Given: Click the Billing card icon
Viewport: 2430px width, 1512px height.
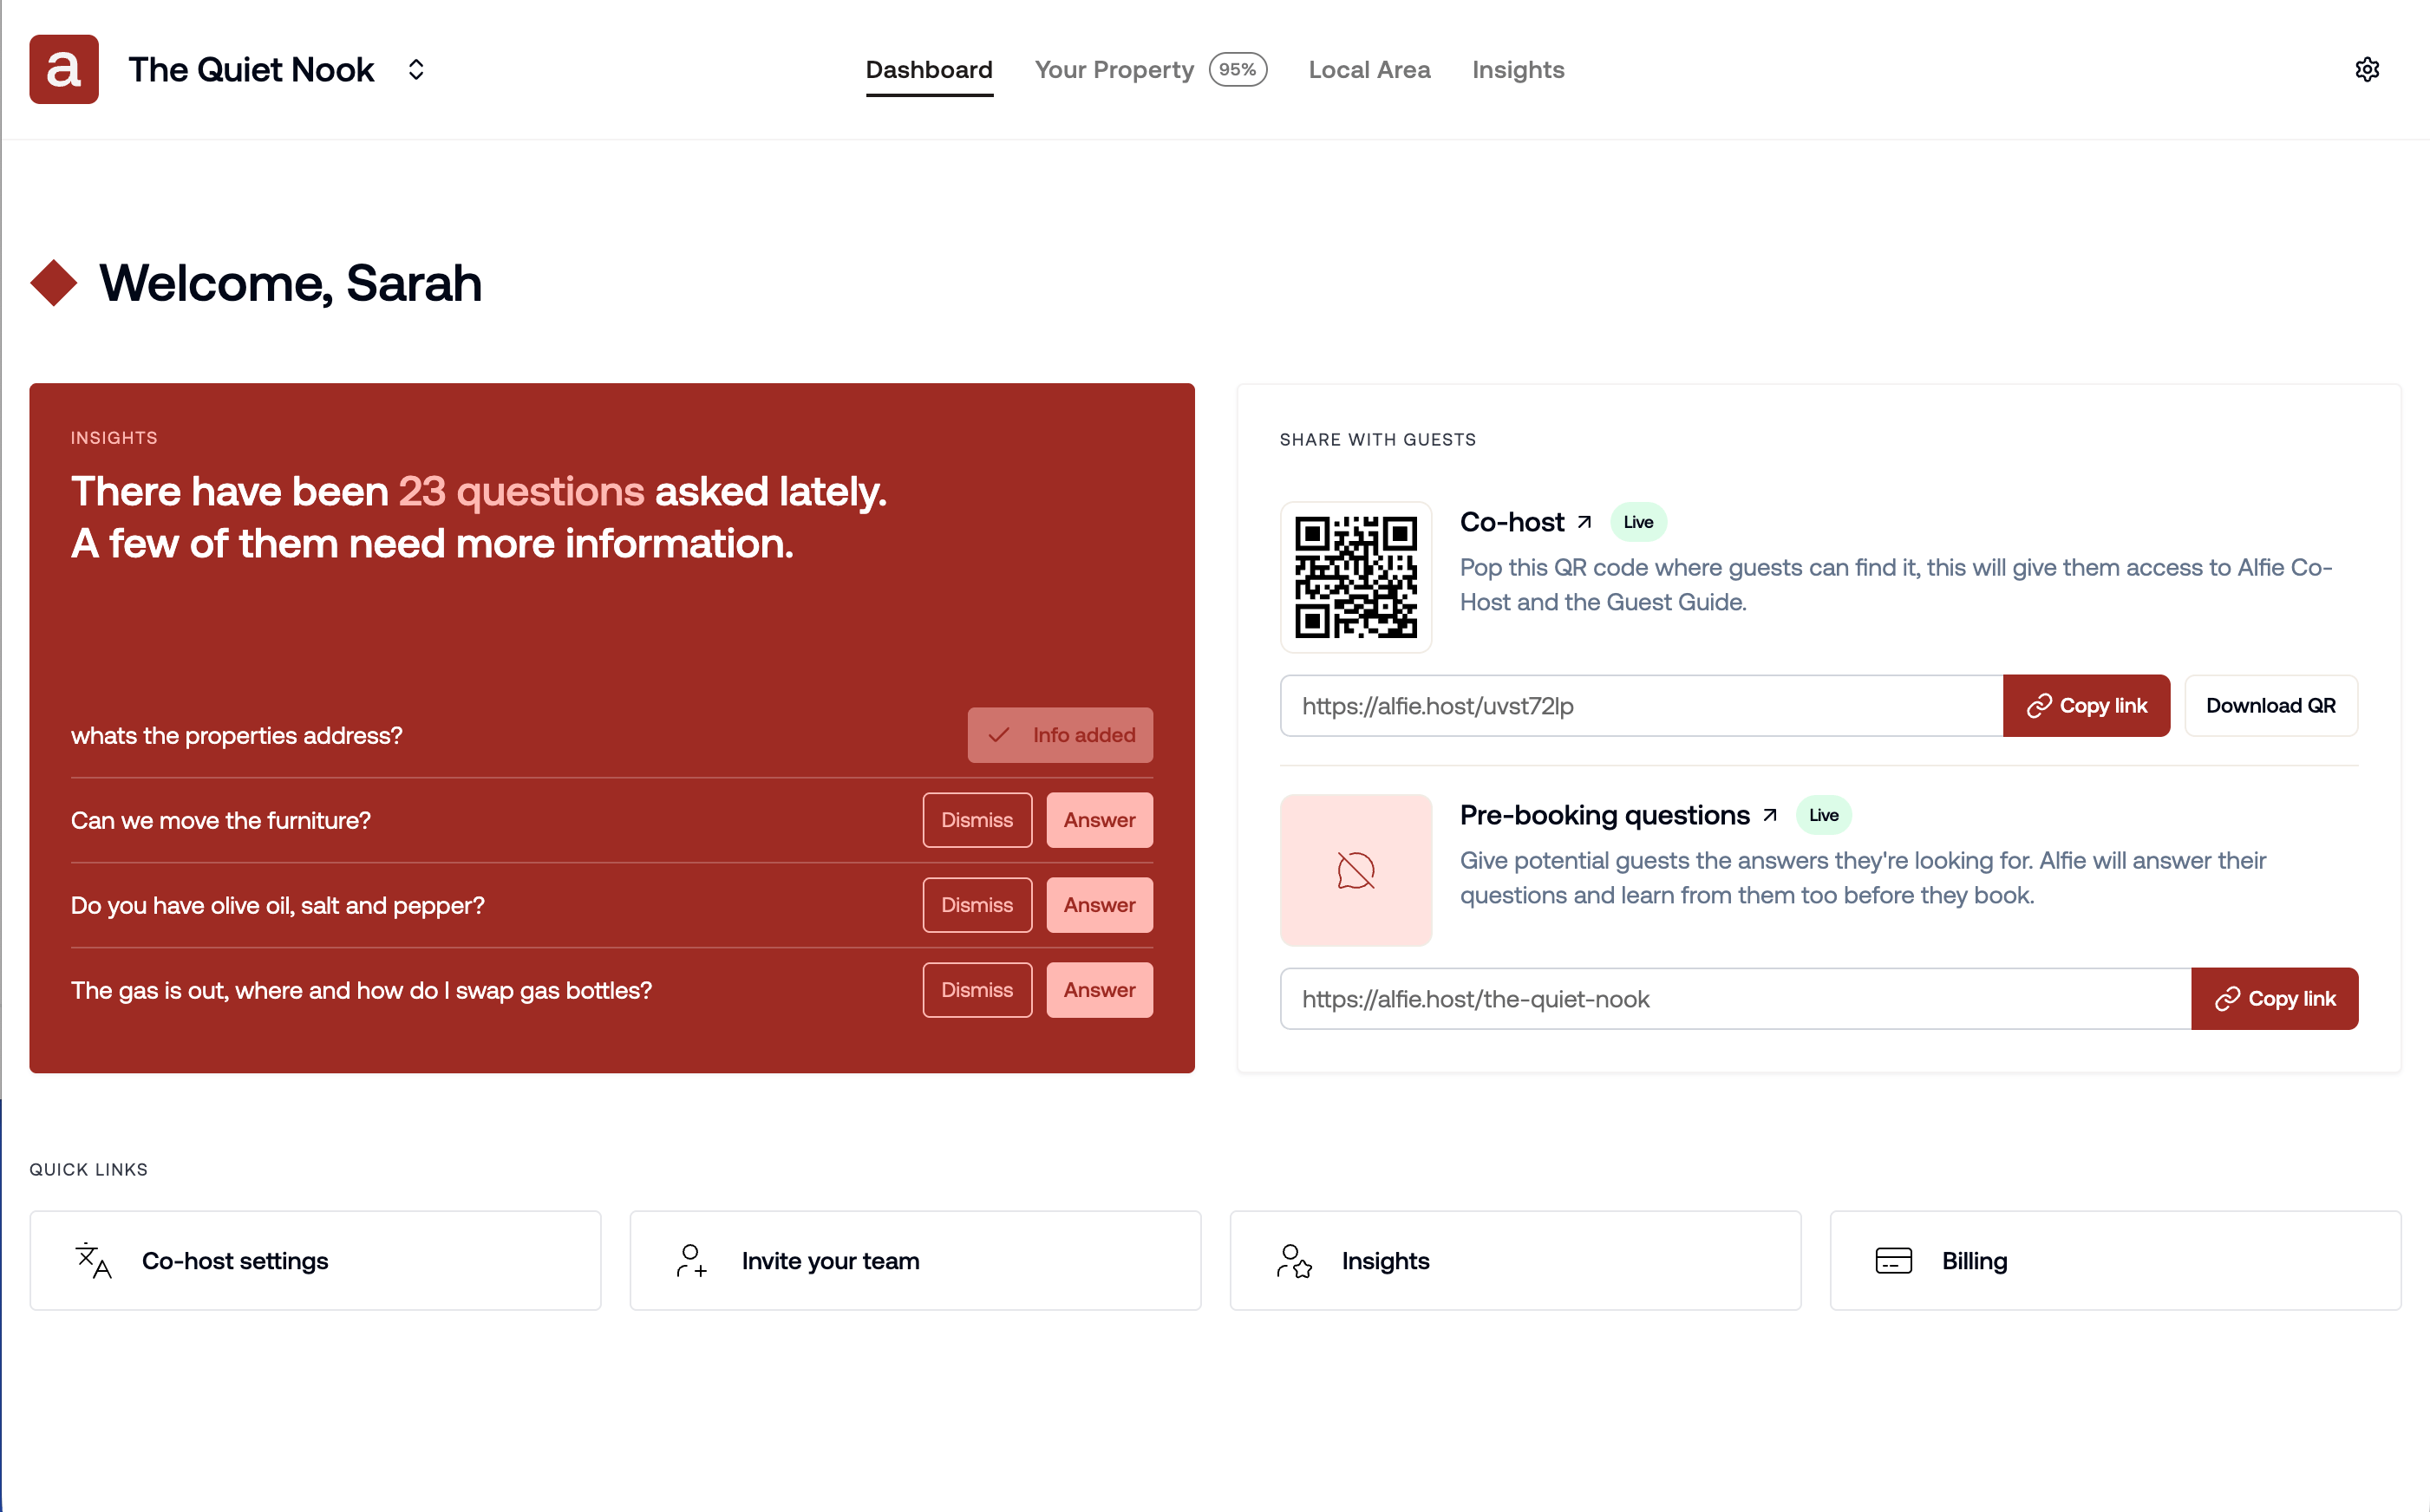Looking at the screenshot, I should pos(1893,1261).
